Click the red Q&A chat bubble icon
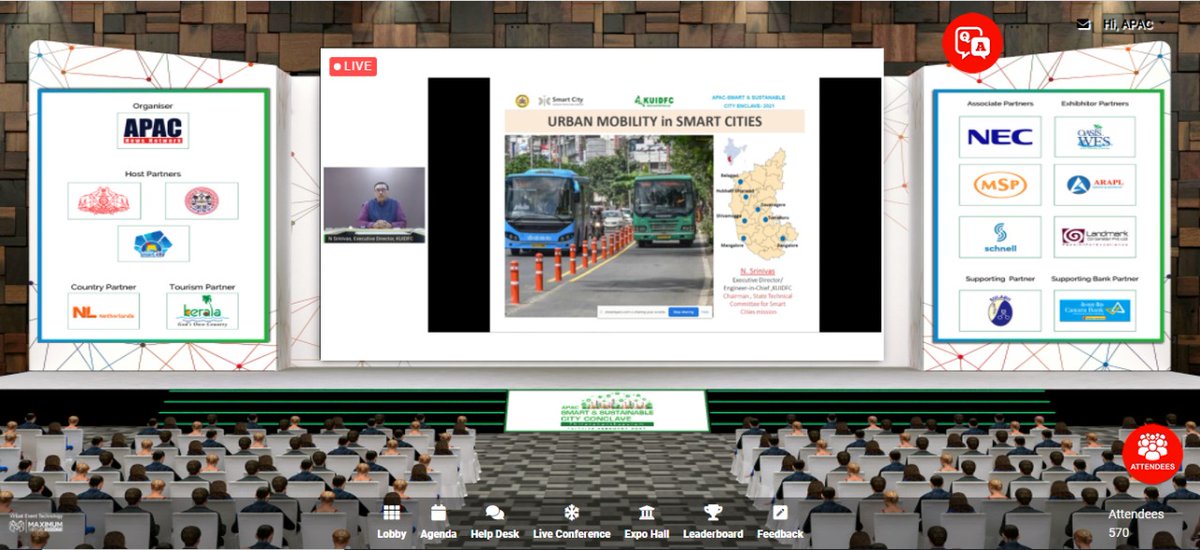Viewport: 1200px width, 550px height. pos(972,43)
